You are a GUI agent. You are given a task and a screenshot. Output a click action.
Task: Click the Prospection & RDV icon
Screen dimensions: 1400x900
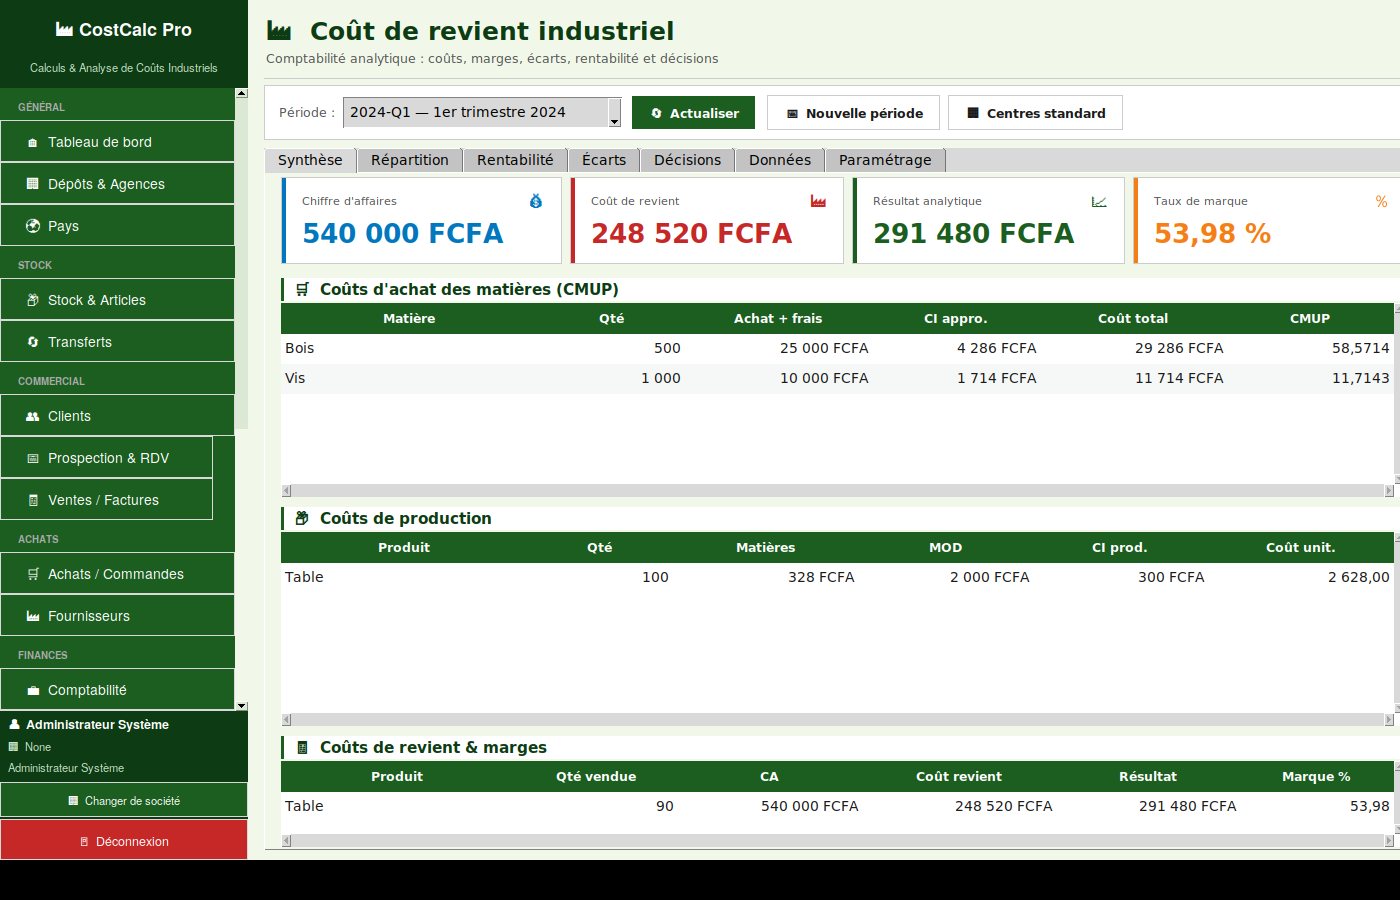coord(33,458)
